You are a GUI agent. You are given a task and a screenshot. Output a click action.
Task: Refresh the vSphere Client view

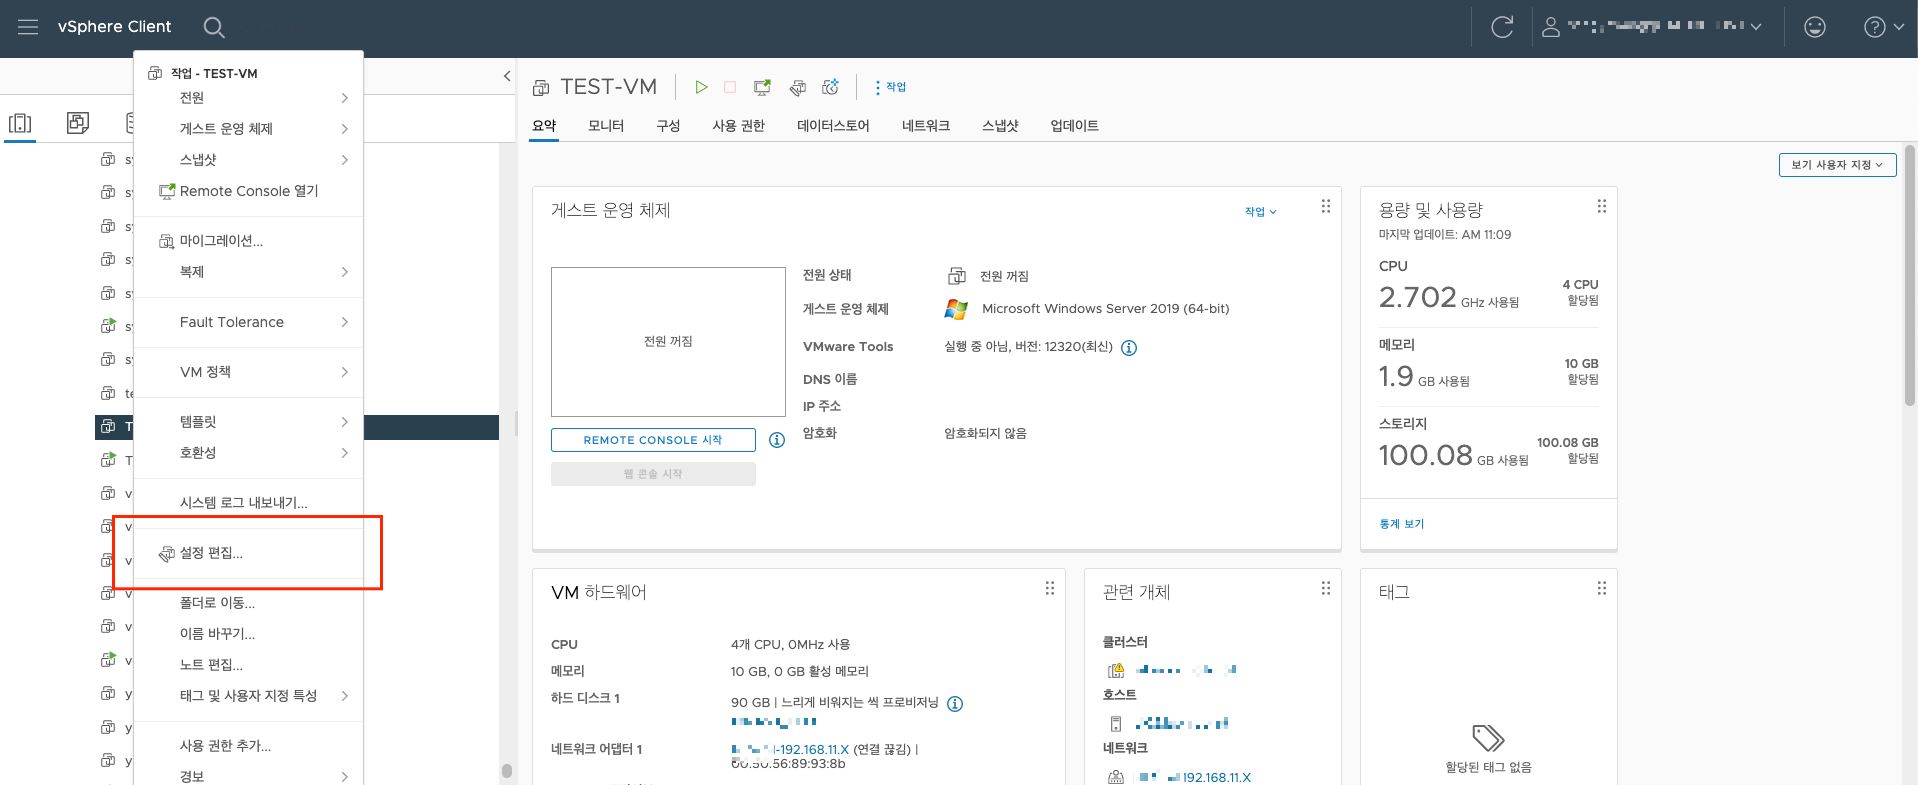[1502, 27]
